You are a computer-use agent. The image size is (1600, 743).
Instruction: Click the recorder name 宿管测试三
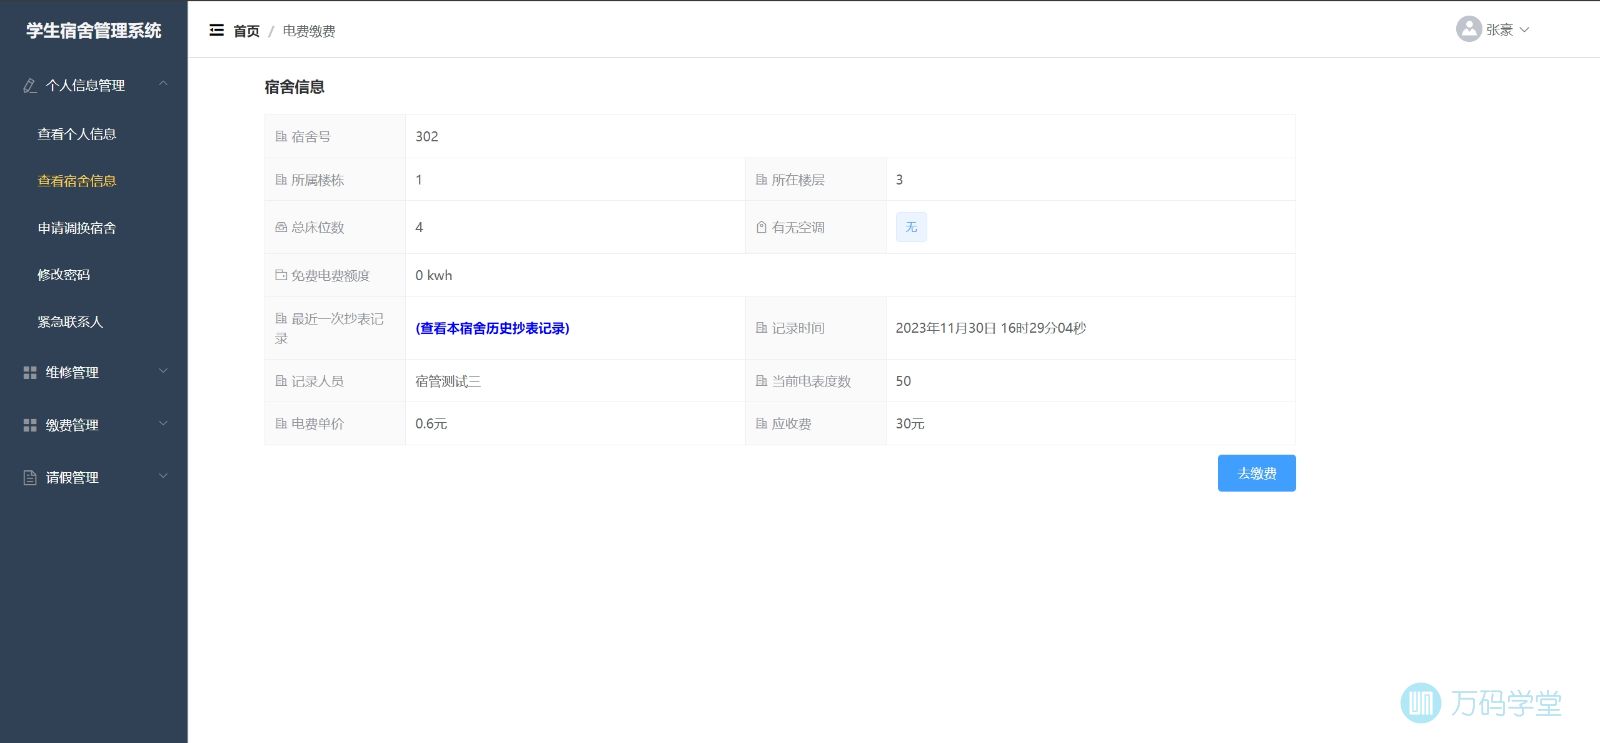coord(448,381)
